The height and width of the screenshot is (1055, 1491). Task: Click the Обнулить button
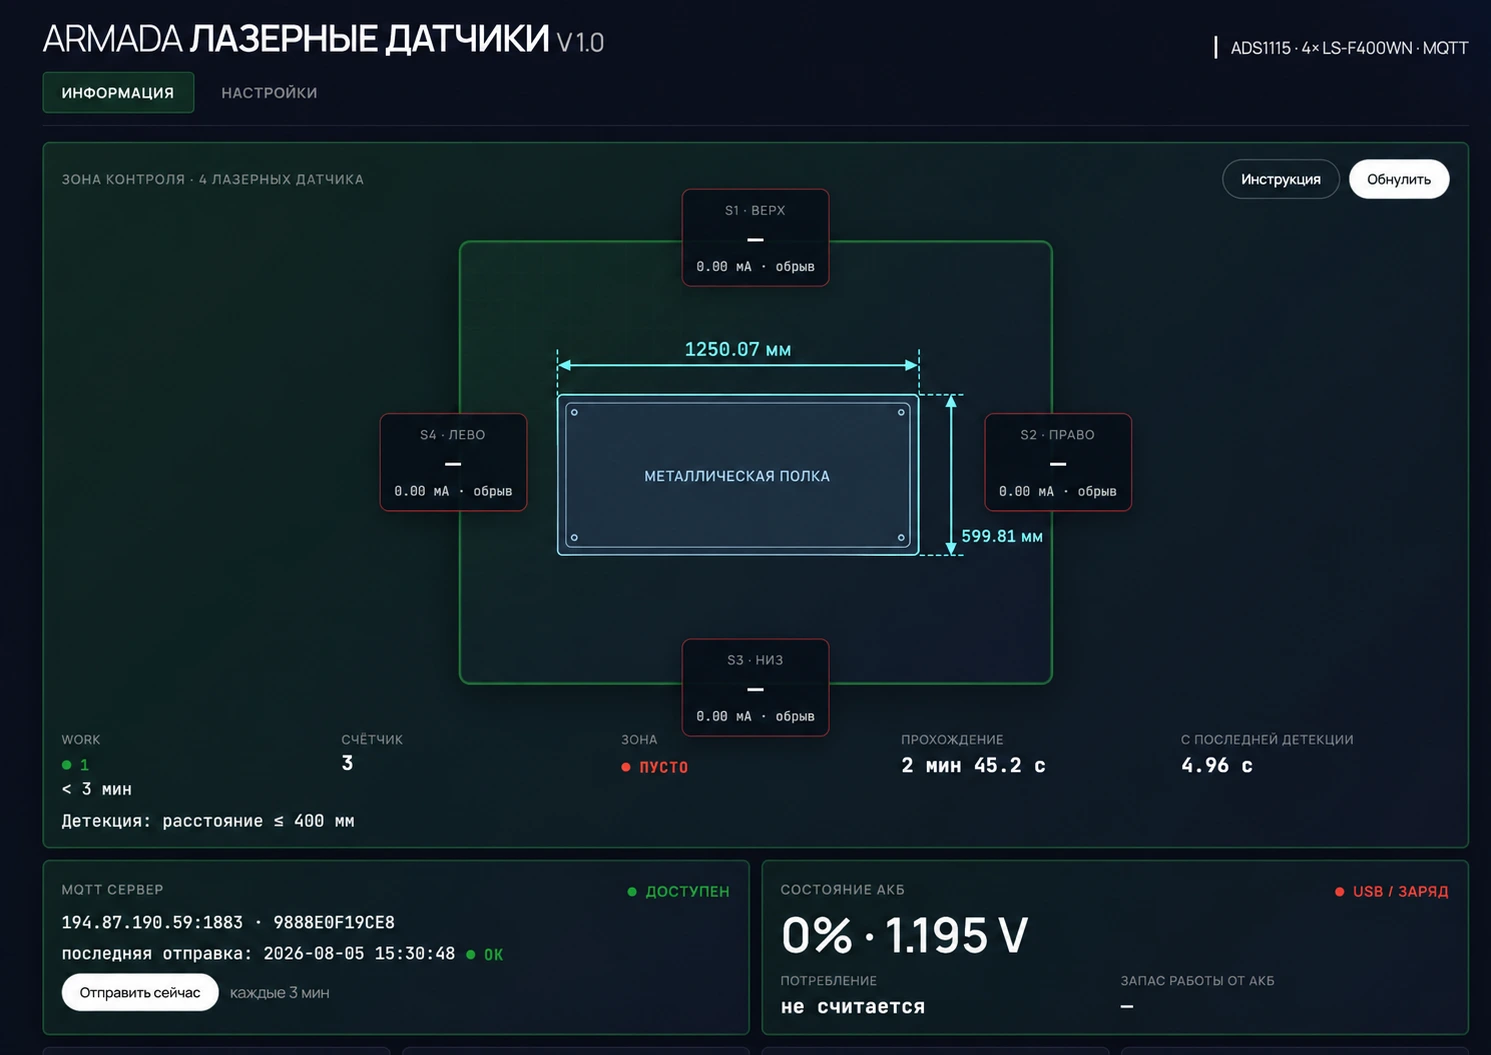point(1398,179)
